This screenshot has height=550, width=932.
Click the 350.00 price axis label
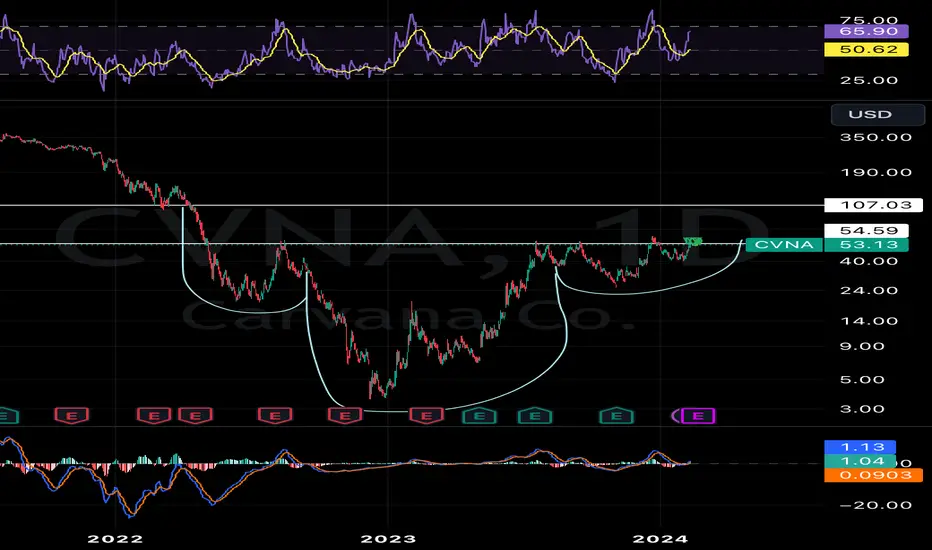coord(876,137)
